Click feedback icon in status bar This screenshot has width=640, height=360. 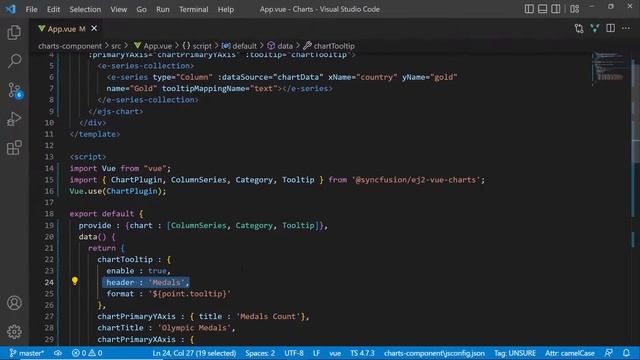click(609, 353)
